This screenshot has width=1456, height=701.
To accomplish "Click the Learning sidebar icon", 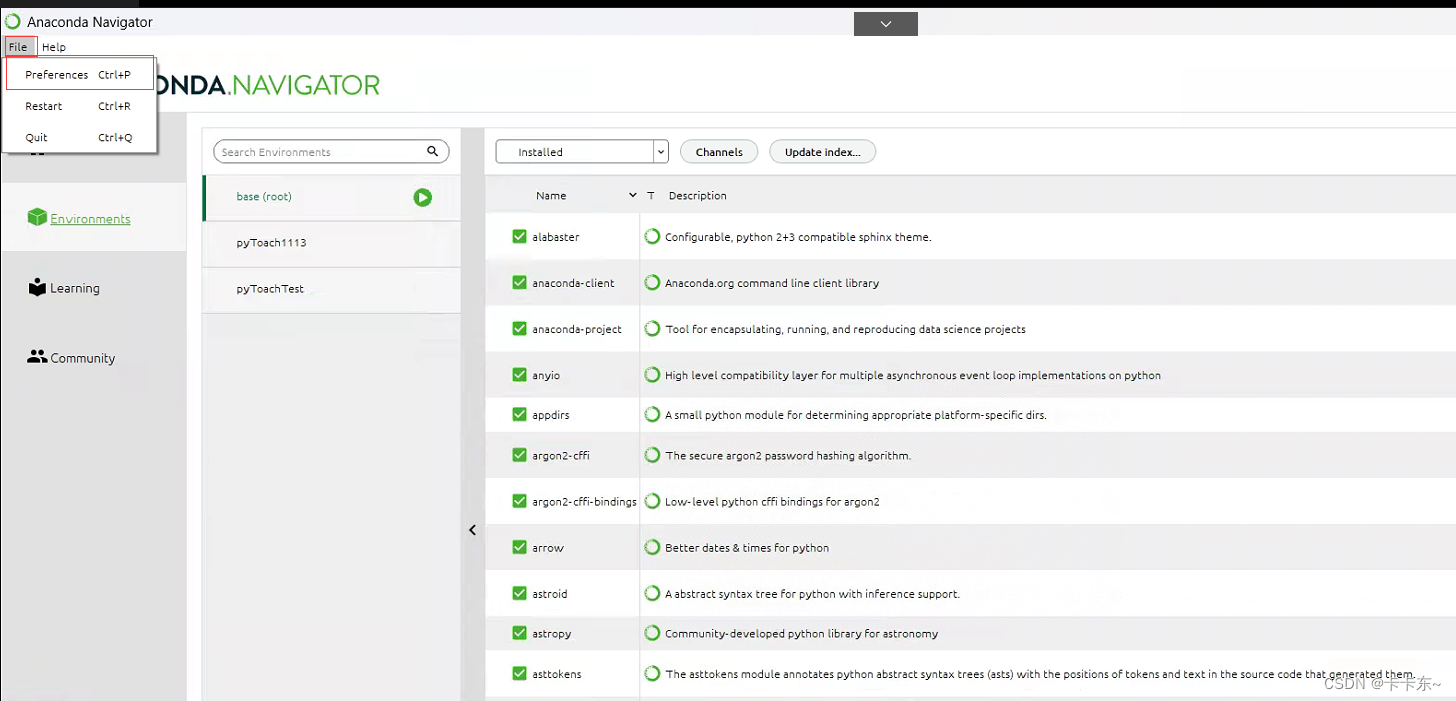I will point(37,287).
